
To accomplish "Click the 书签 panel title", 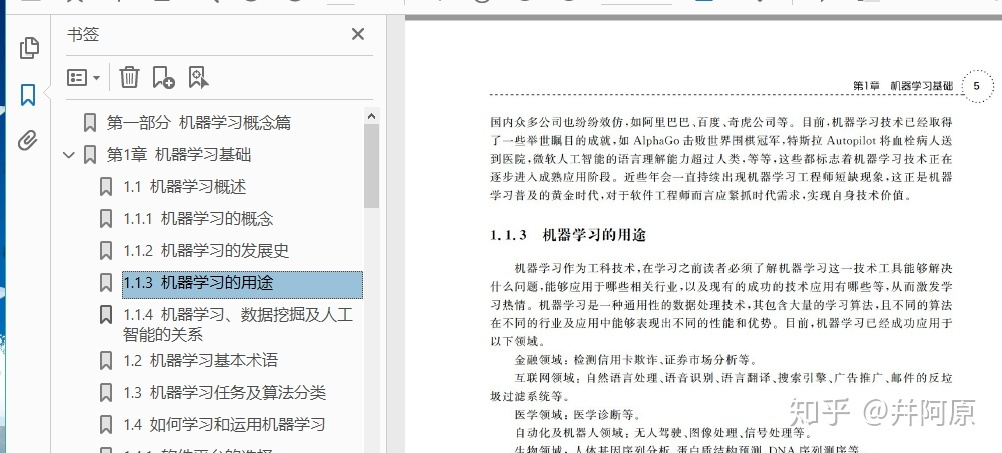I will (x=83, y=35).
